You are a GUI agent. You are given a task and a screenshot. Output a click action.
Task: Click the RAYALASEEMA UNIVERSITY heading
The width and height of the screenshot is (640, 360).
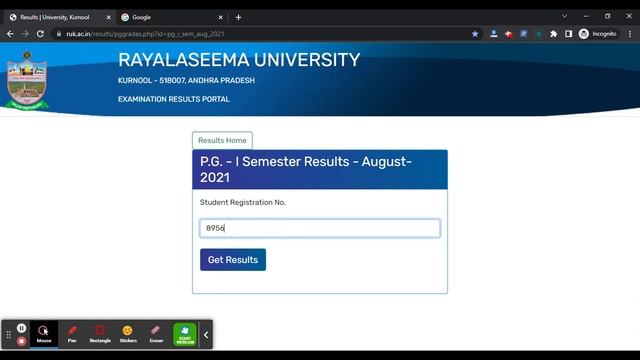click(x=239, y=60)
